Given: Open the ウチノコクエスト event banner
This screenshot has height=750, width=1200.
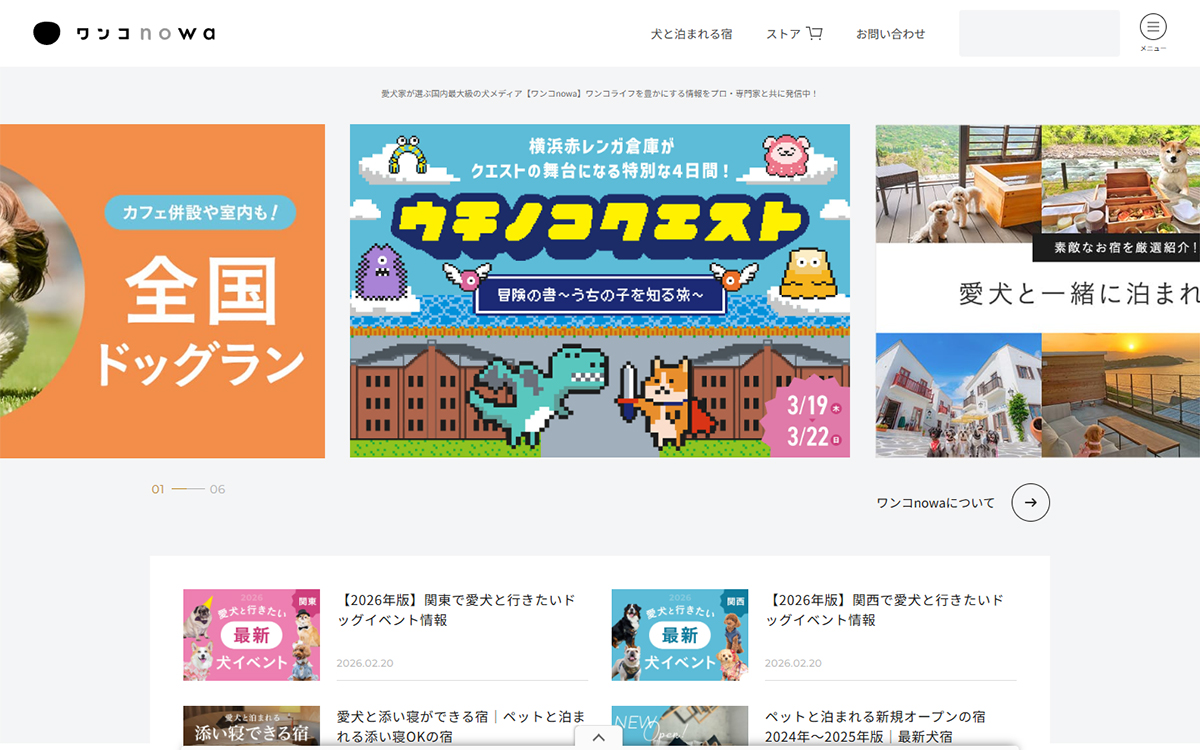Looking at the screenshot, I should [599, 290].
